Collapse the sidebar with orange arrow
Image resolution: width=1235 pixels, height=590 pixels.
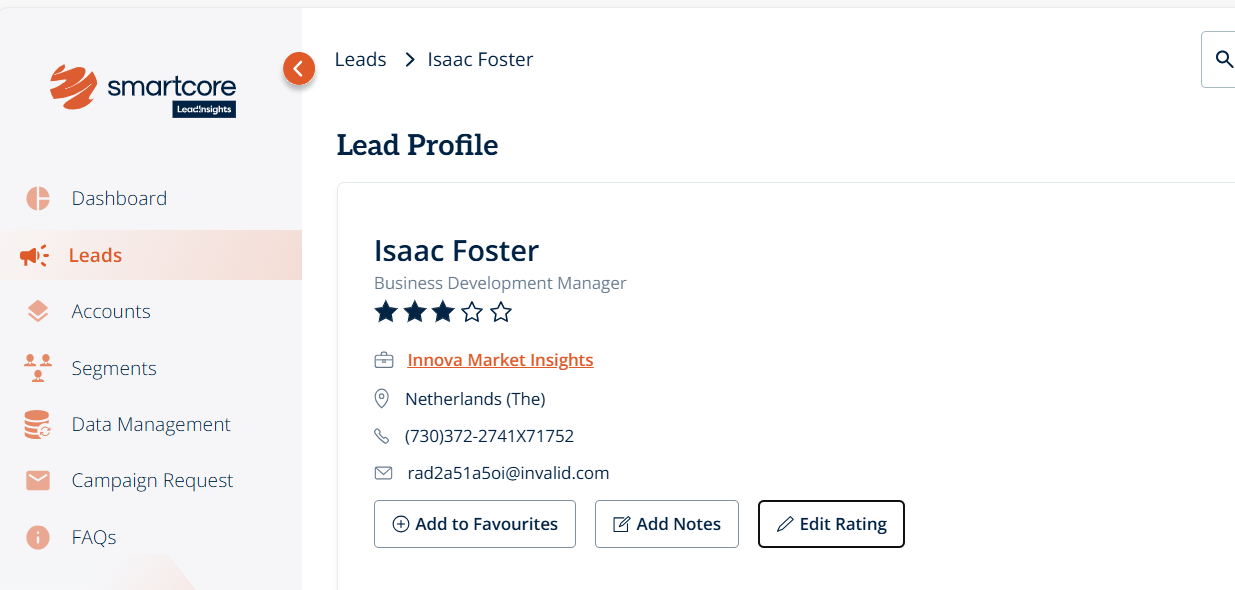pos(299,68)
